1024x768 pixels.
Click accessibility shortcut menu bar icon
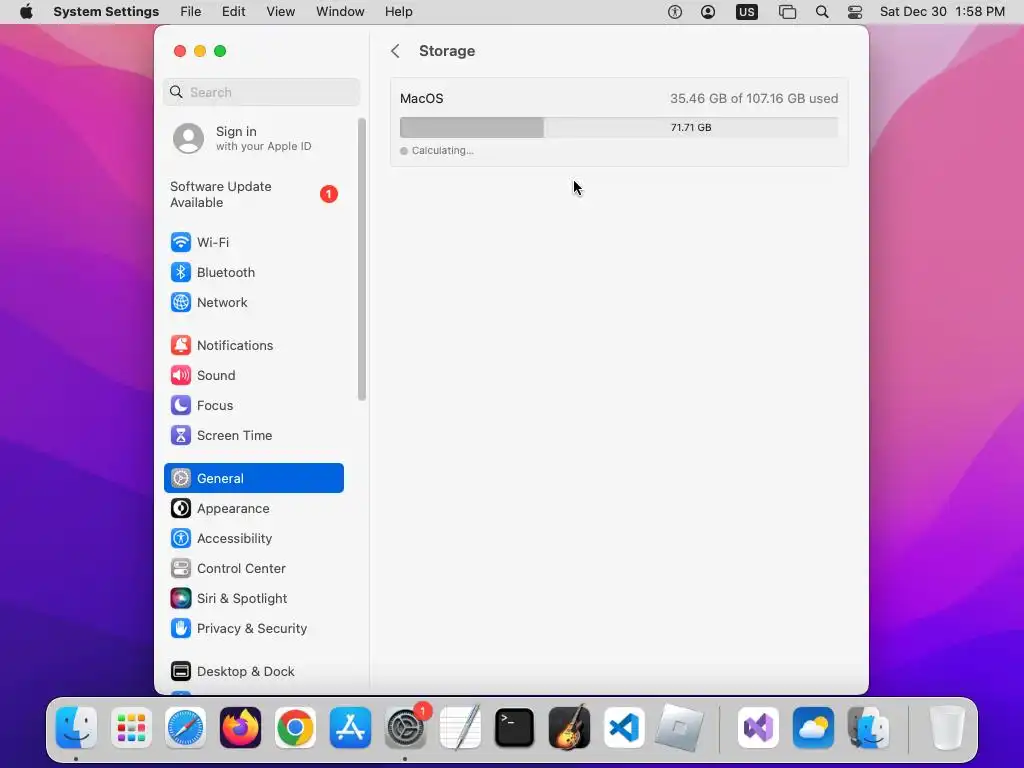point(675,12)
